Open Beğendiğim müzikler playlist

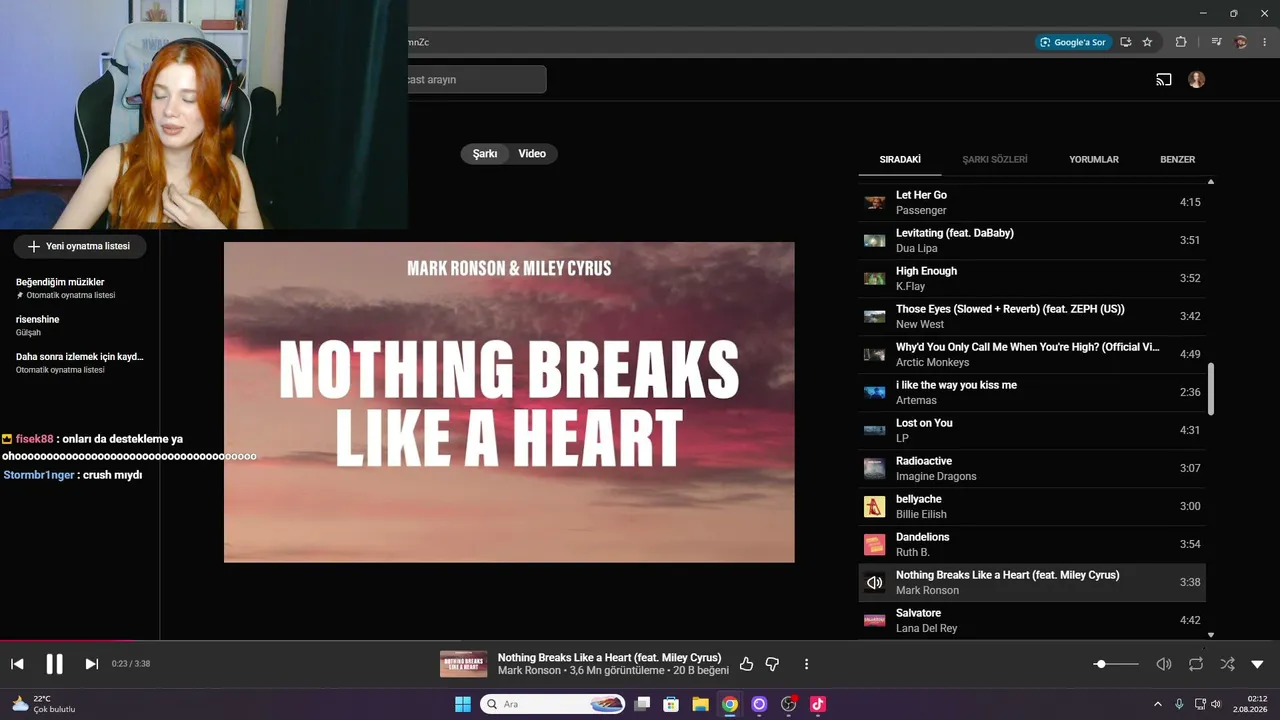coord(80,288)
